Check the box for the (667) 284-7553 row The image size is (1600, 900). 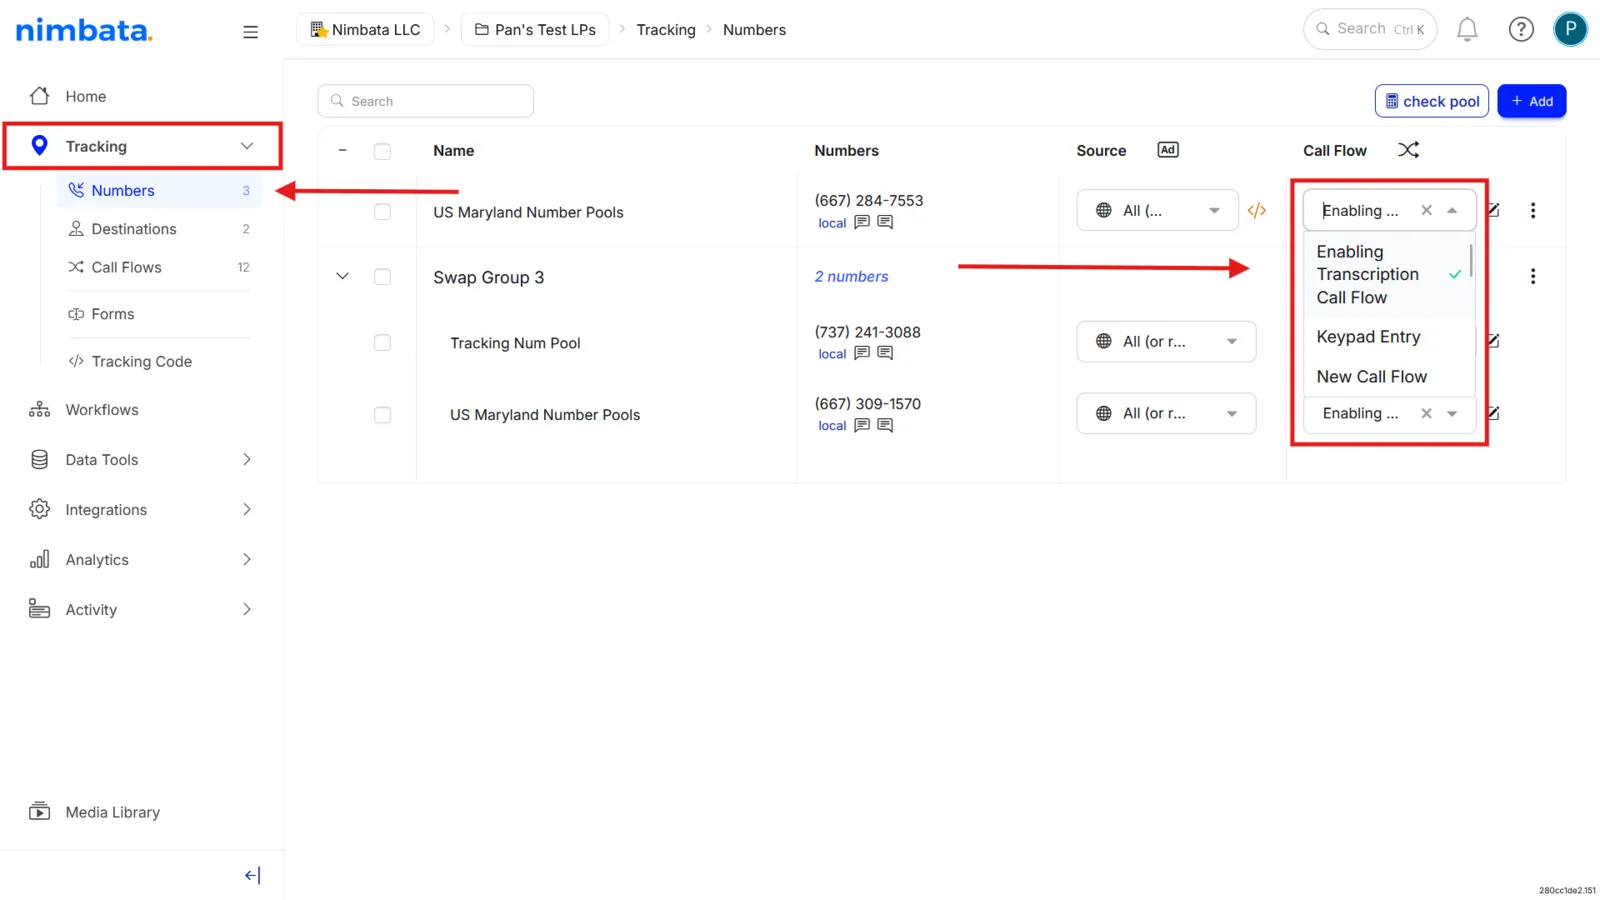pos(382,212)
